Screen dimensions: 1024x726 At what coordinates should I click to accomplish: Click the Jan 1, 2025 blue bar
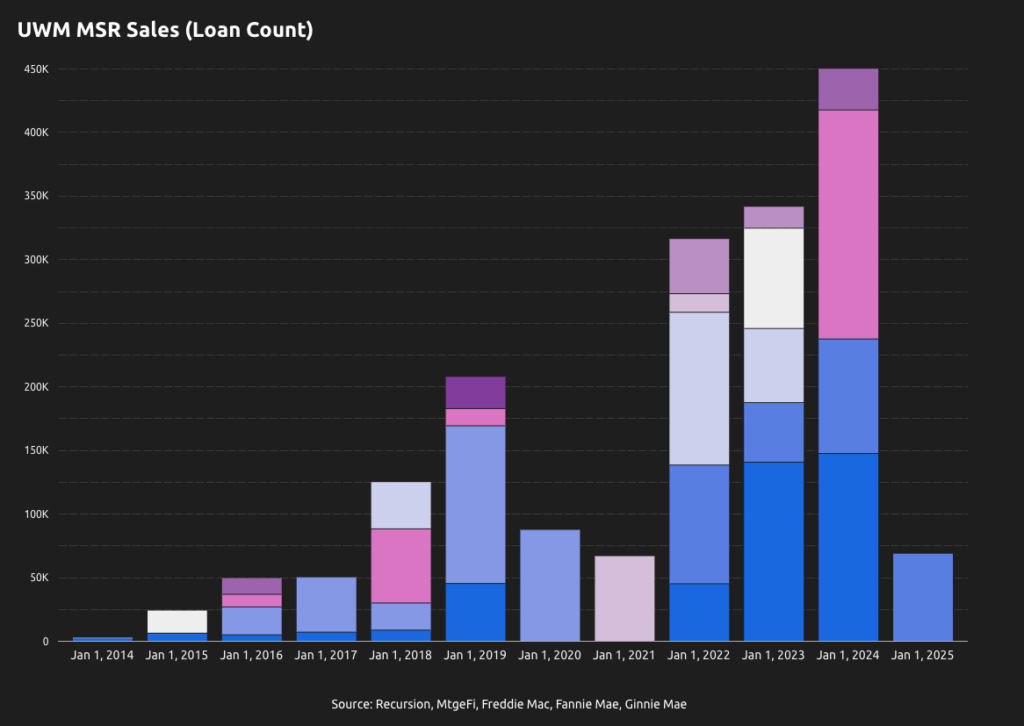(923, 597)
